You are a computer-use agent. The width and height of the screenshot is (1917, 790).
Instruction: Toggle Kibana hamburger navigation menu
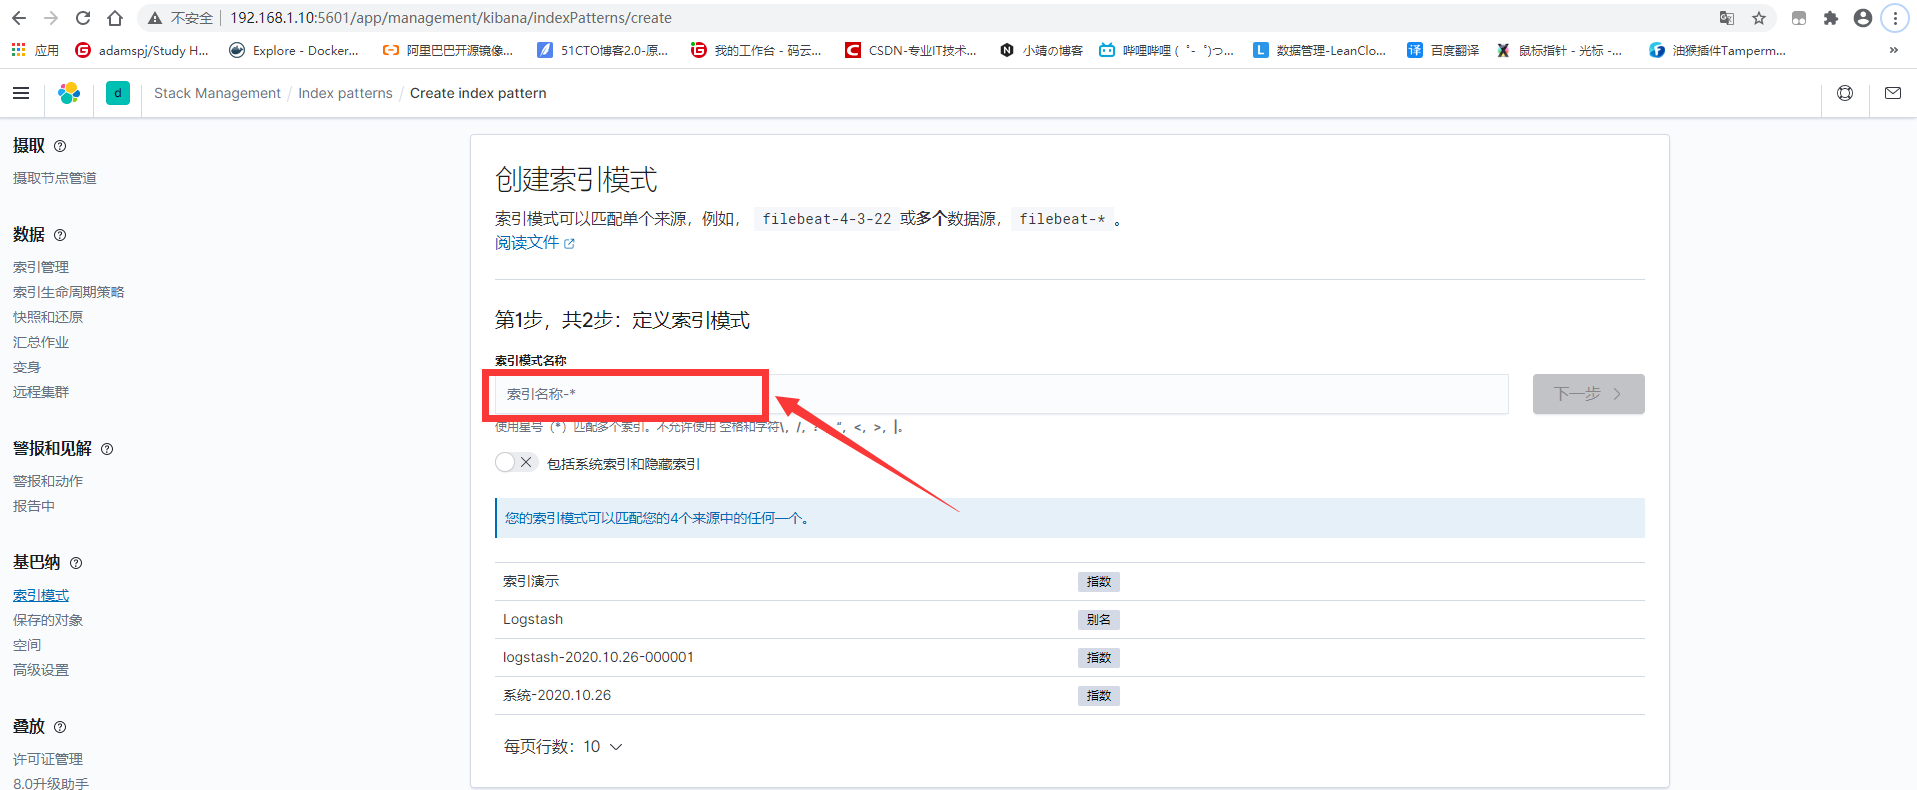(21, 93)
